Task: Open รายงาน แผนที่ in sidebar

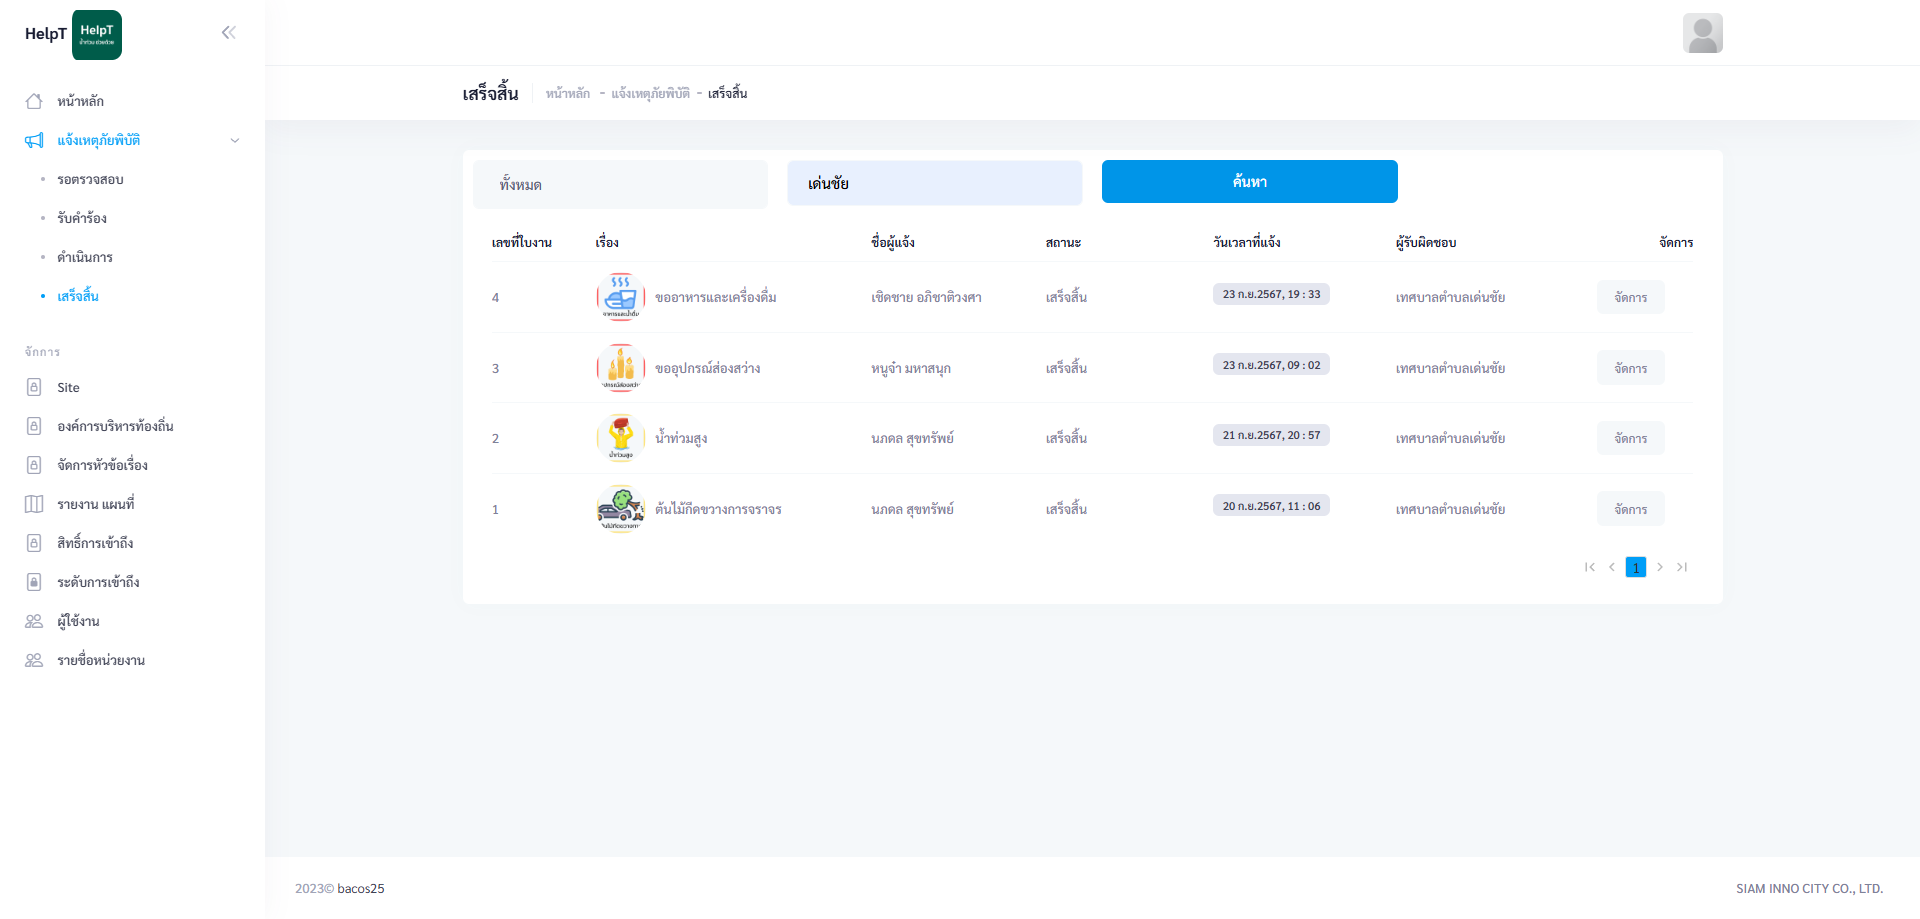Action: [x=95, y=504]
